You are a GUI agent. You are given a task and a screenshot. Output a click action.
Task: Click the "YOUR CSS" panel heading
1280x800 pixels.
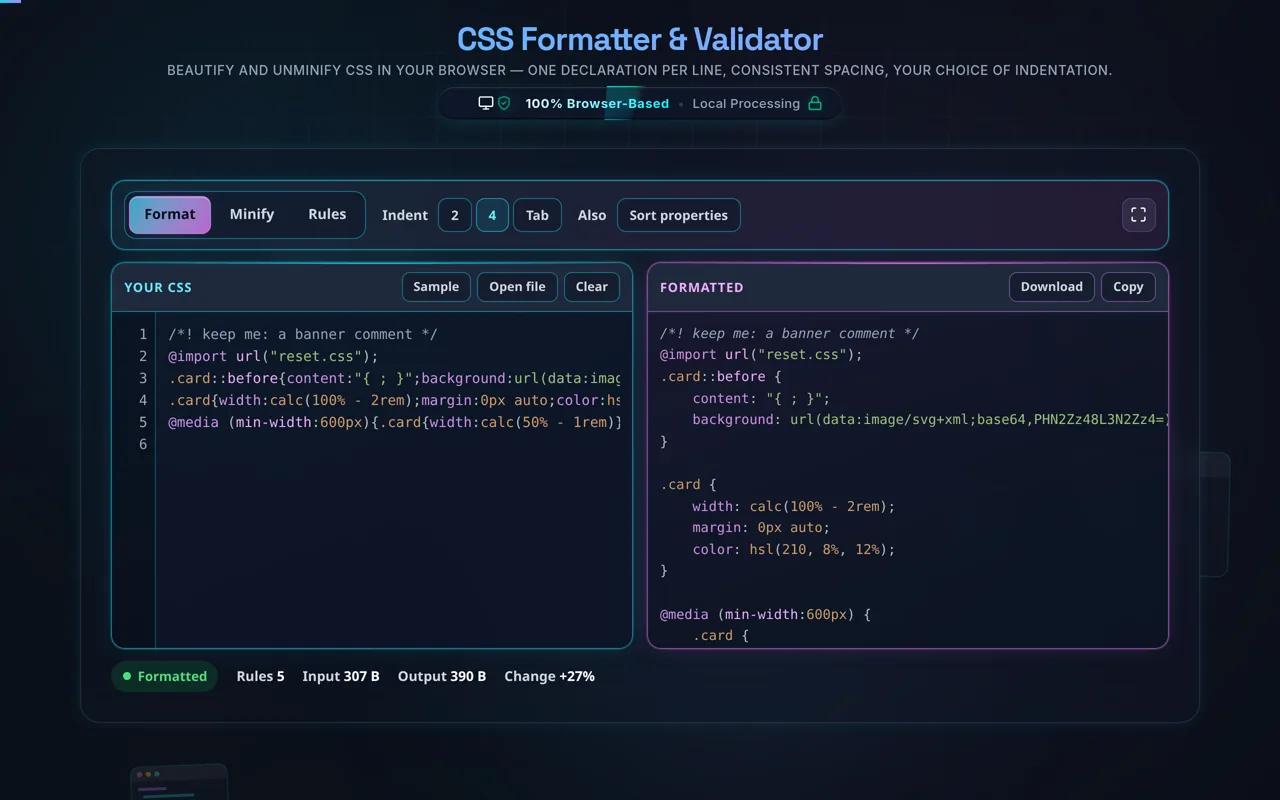click(158, 287)
